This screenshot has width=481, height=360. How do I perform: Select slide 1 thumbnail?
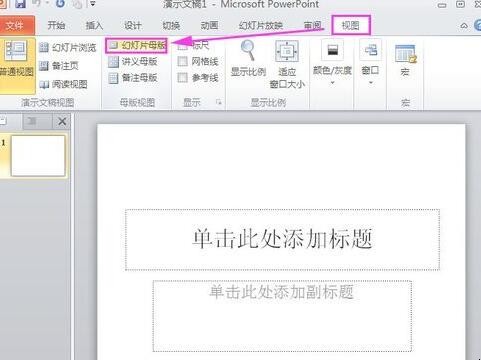point(38,156)
